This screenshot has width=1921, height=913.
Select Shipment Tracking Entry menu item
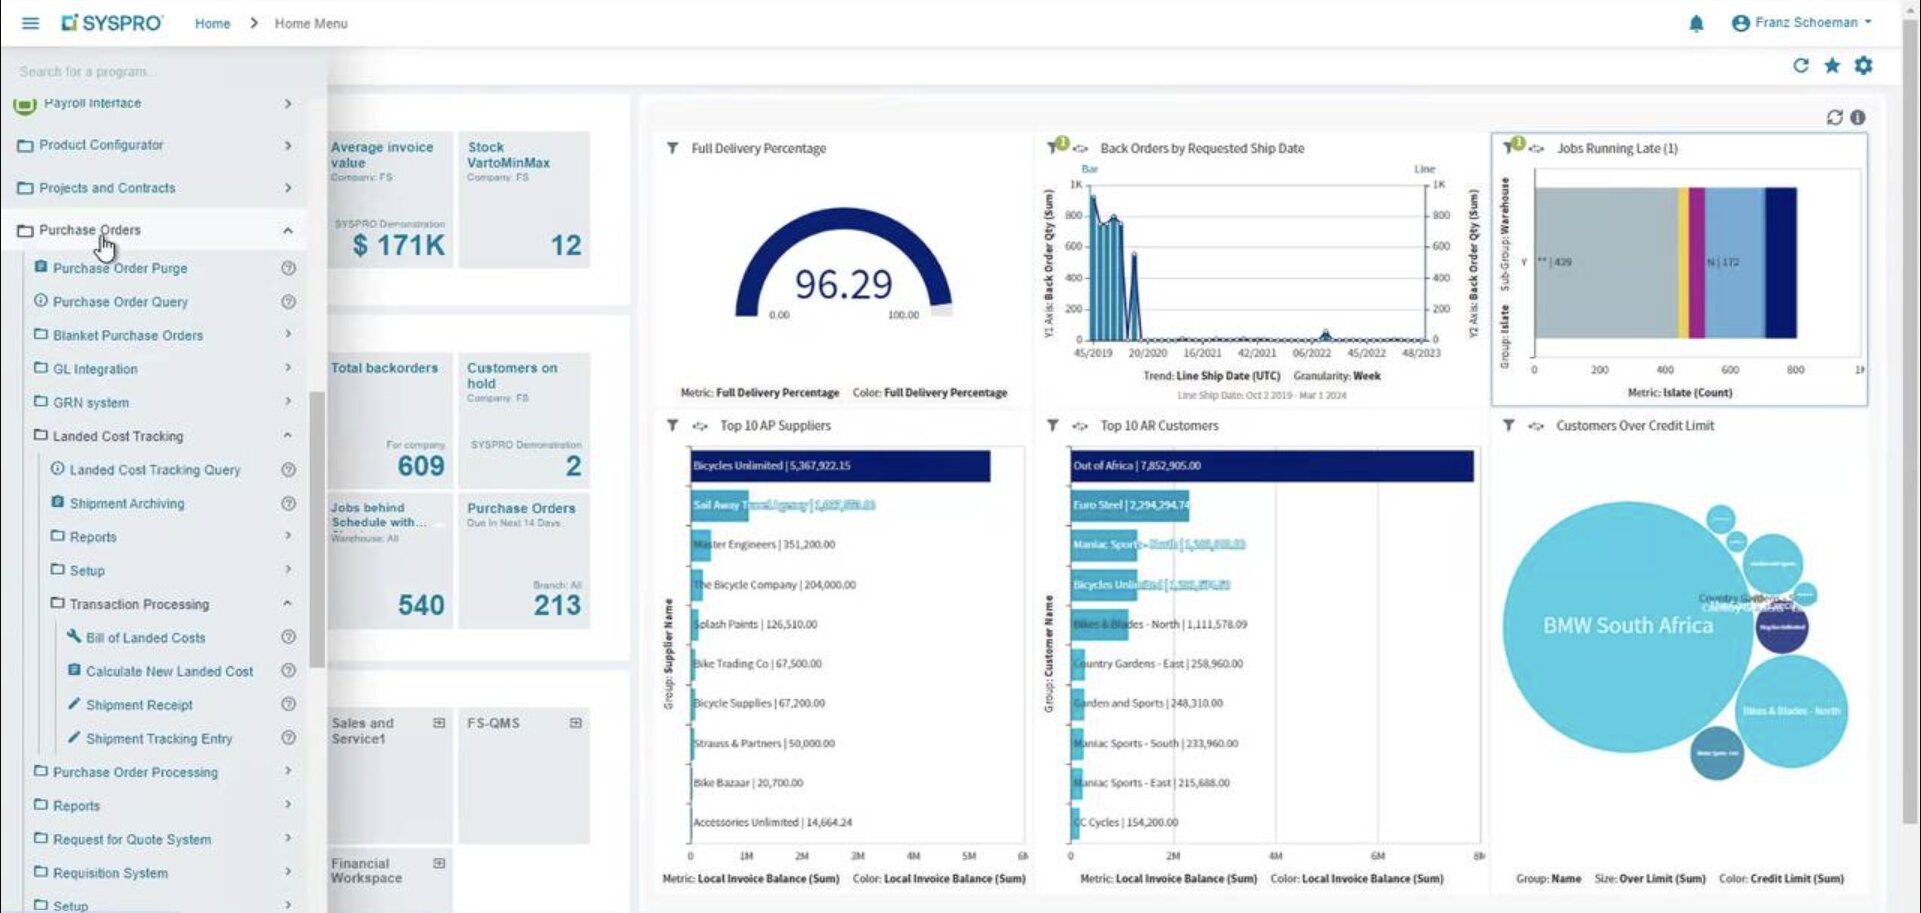coord(158,739)
